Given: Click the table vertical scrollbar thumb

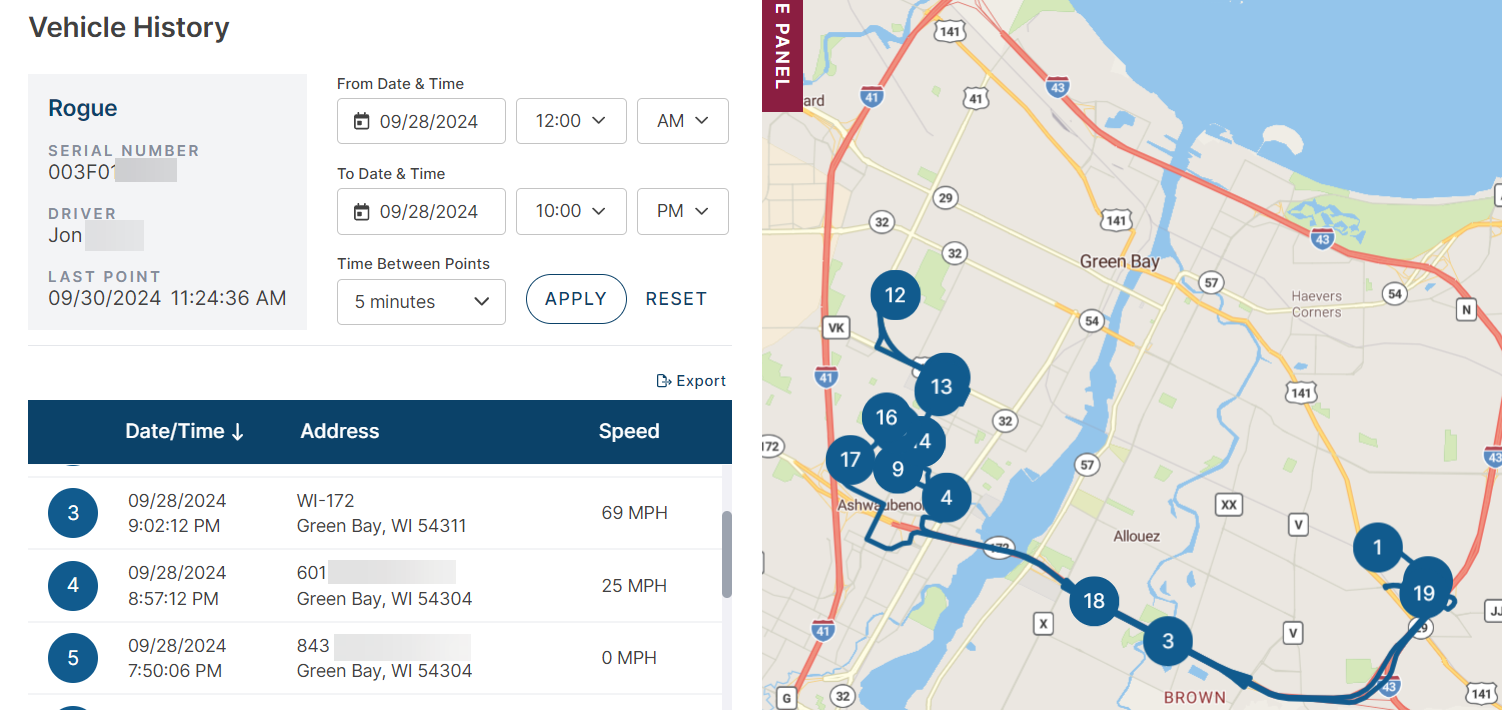Looking at the screenshot, I should click(727, 555).
